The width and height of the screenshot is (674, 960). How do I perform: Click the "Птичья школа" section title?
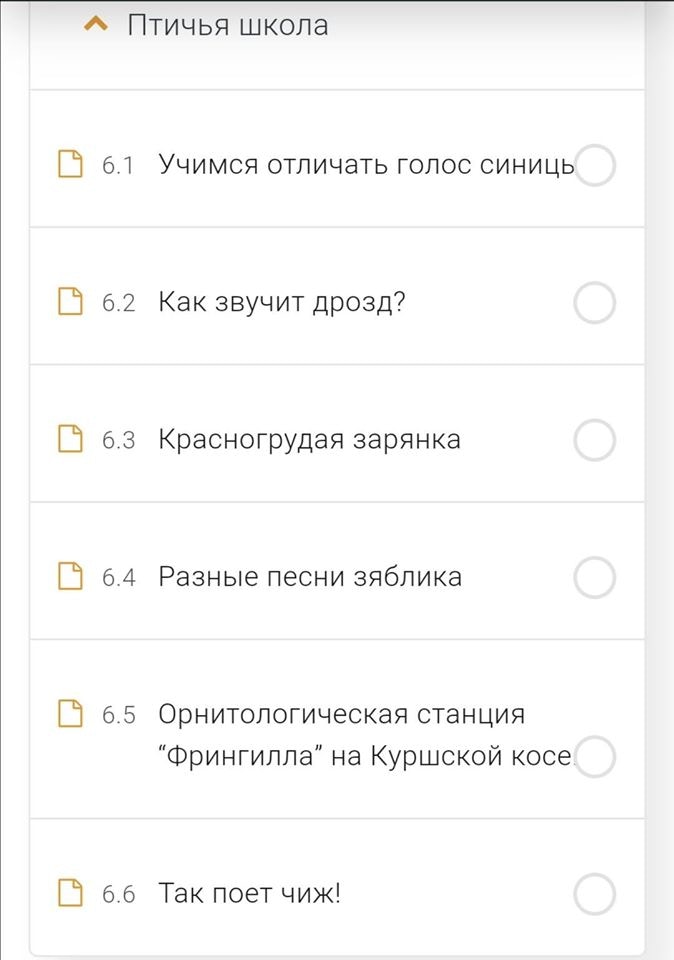point(228,25)
